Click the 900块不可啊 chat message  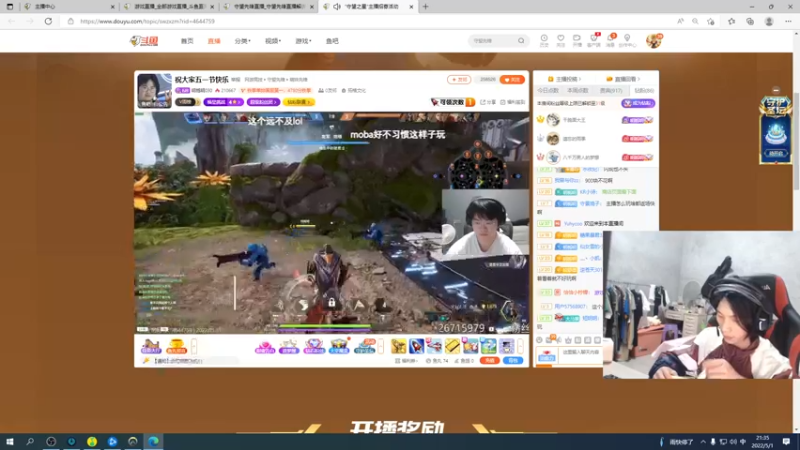tap(598, 181)
